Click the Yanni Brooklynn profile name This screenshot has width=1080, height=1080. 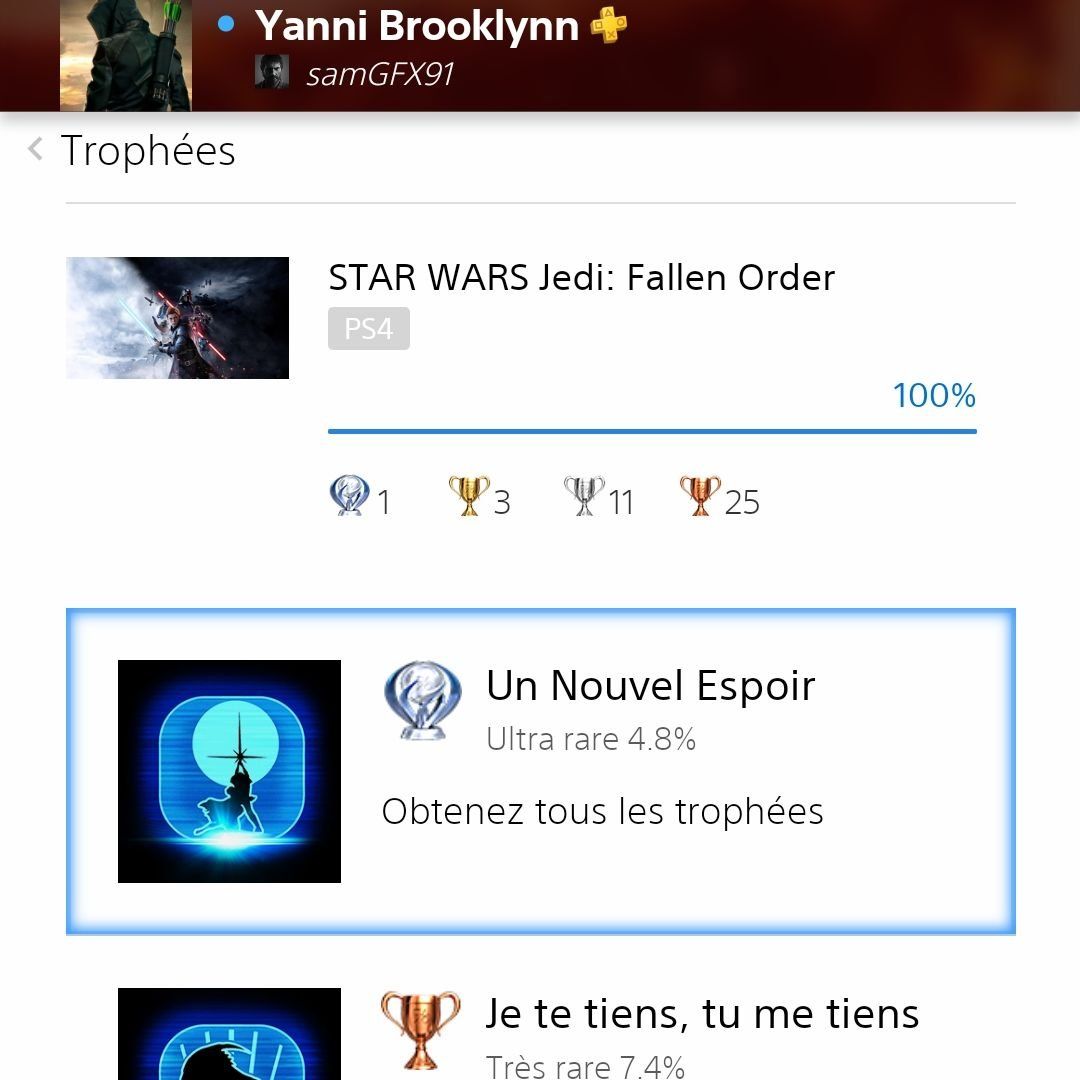pos(417,26)
